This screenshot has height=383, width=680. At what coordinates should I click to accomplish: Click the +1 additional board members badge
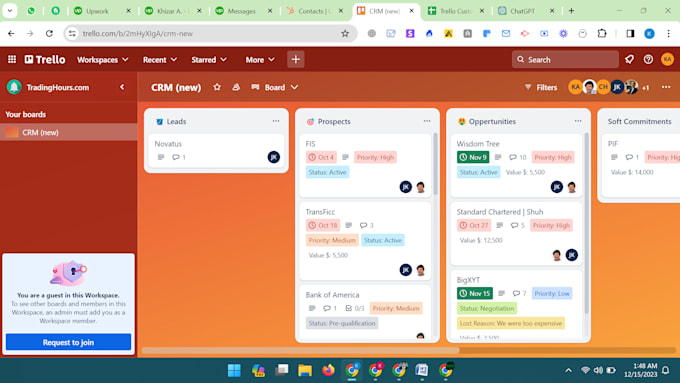(646, 88)
